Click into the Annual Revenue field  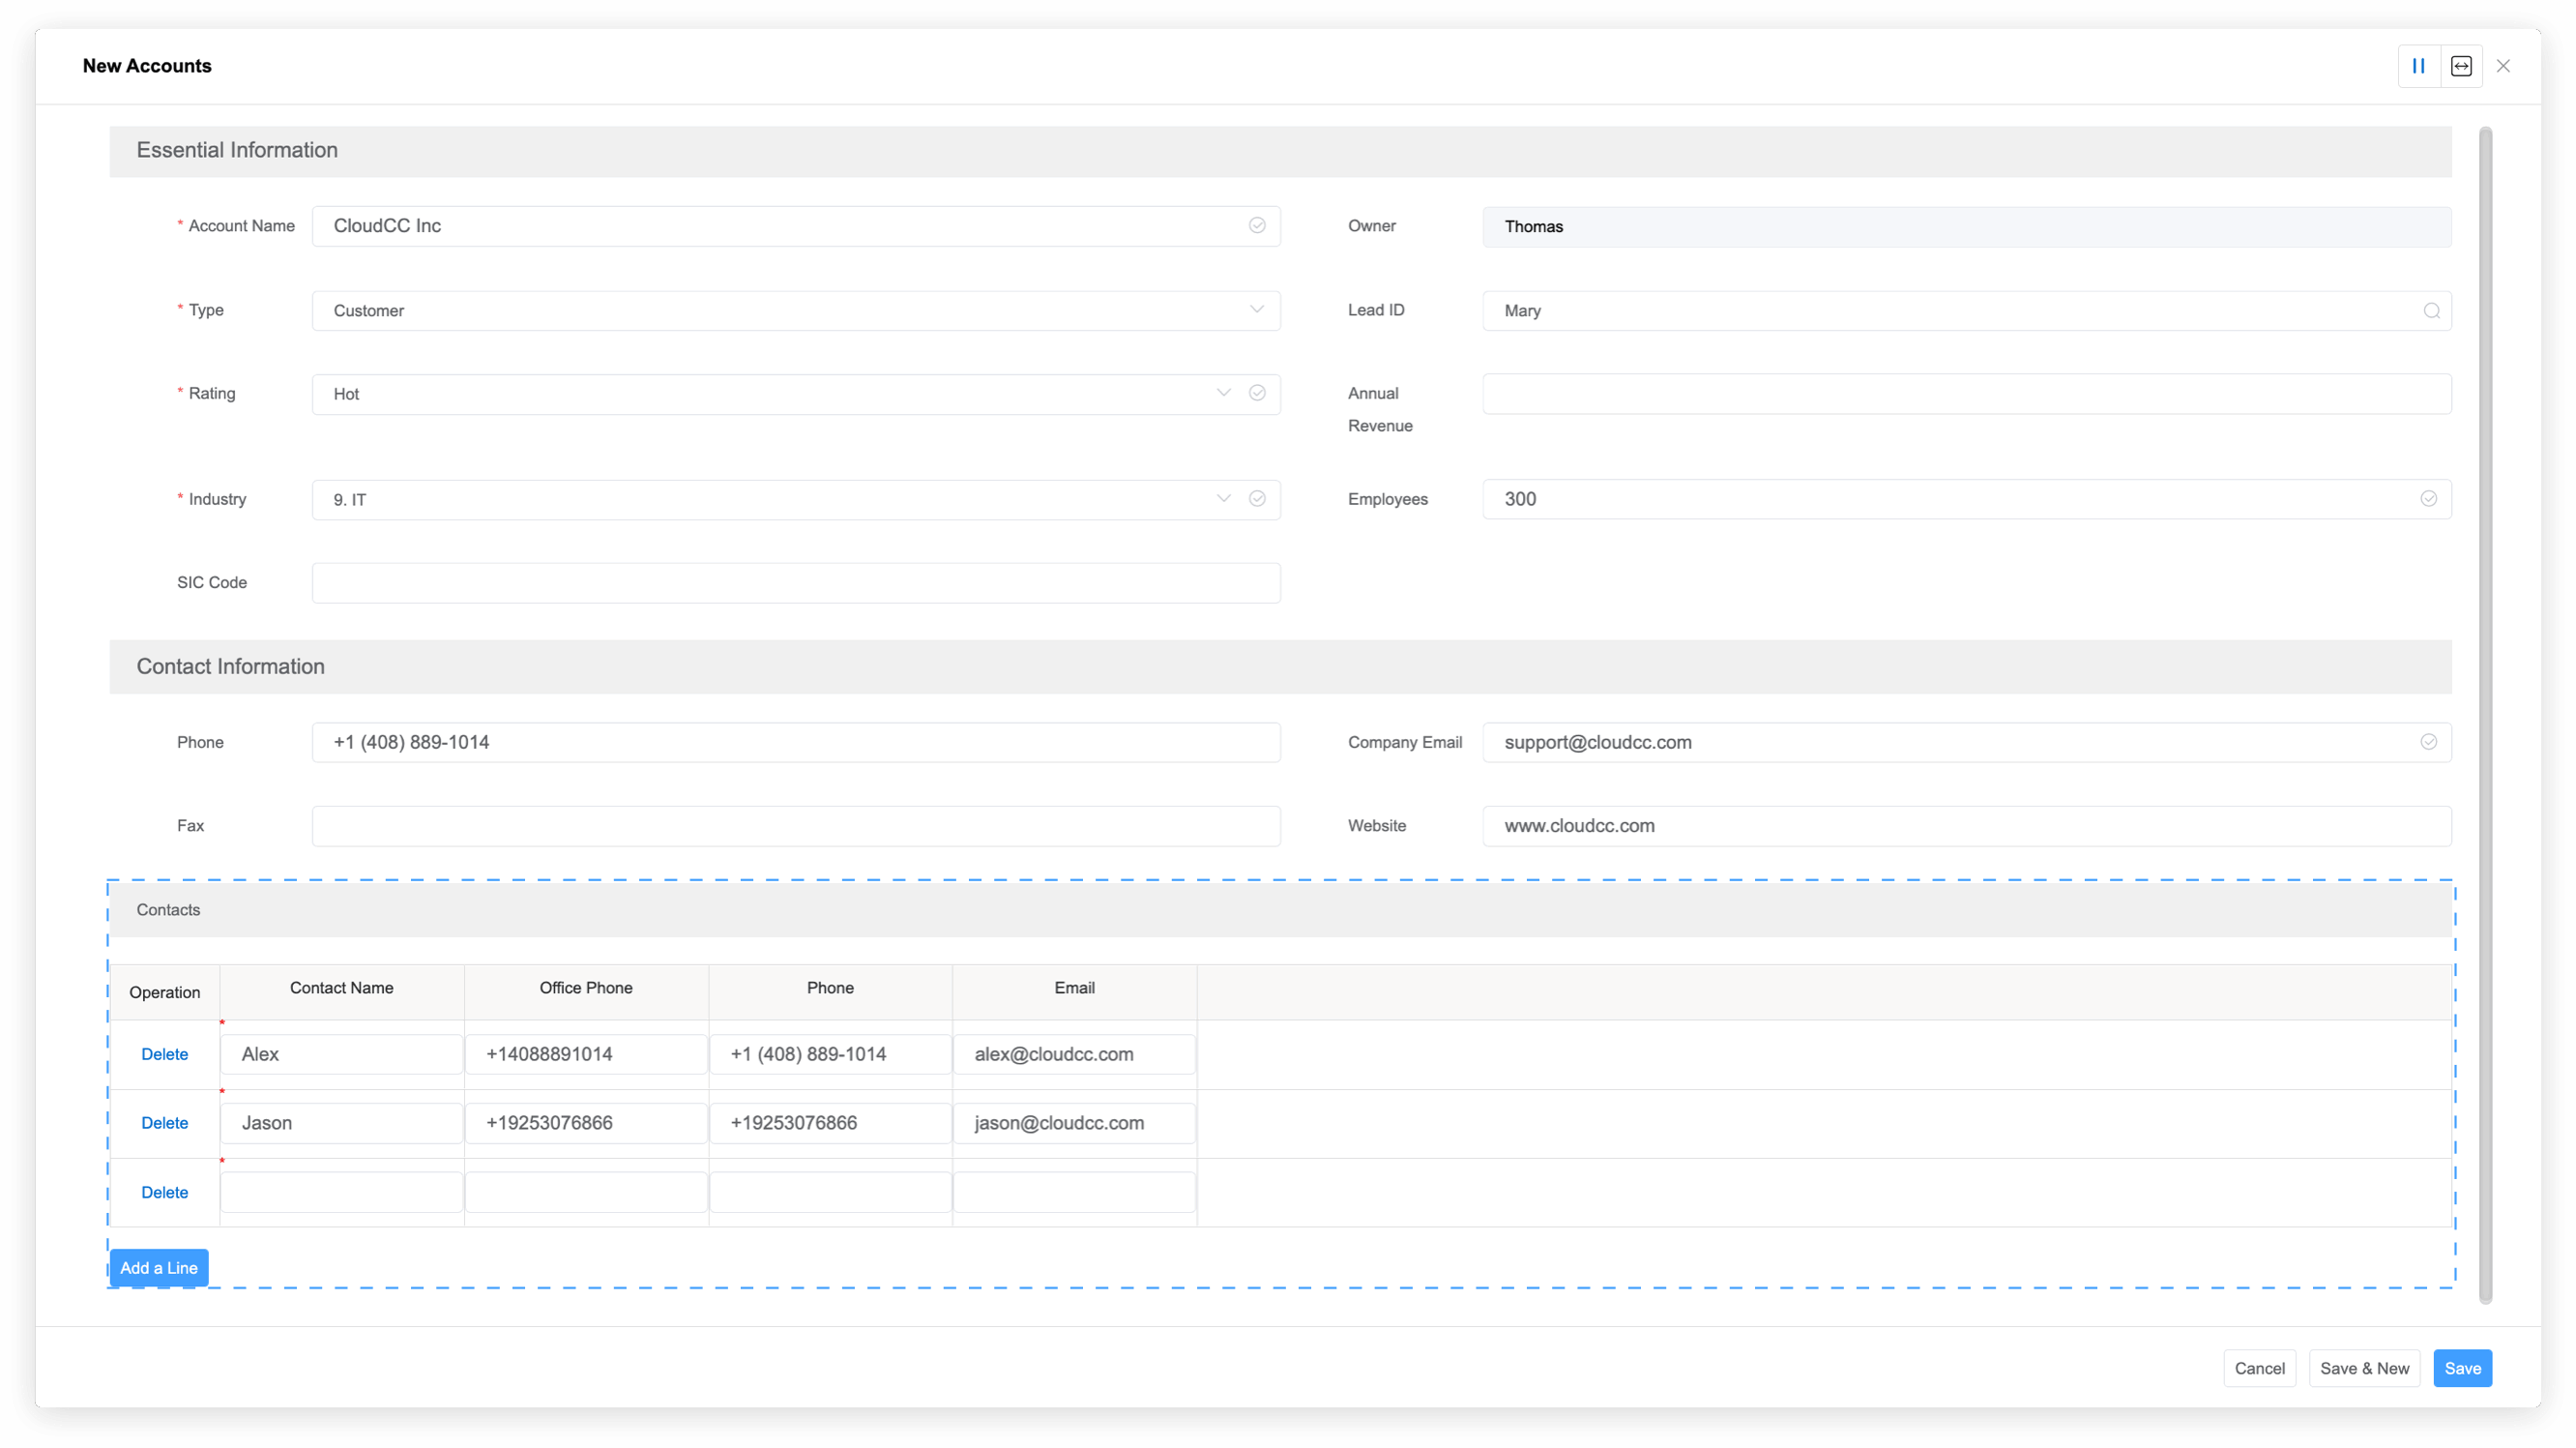1966,394
